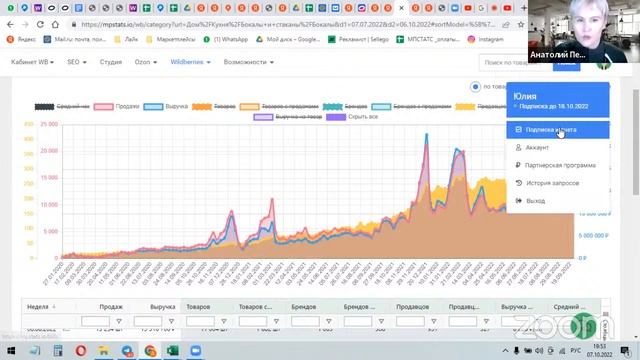
Task: Switch to Zoom in the taskbar
Action: click(196, 351)
